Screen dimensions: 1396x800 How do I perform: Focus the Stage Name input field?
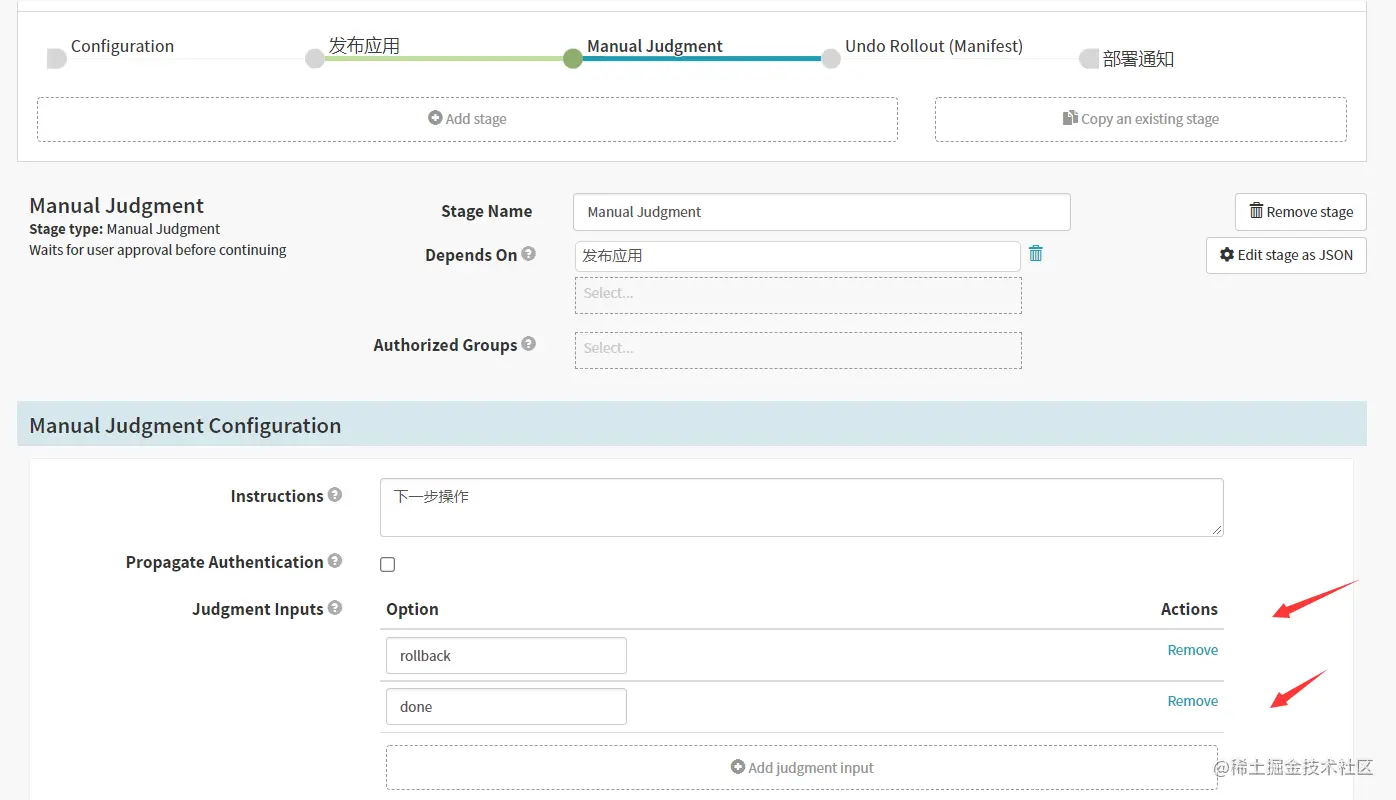[822, 212]
